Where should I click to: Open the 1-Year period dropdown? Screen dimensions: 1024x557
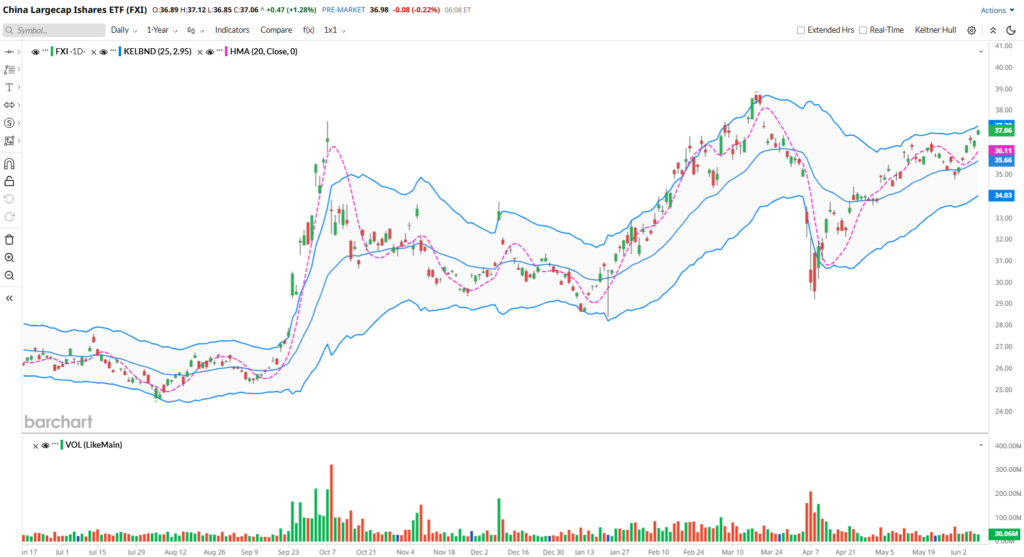160,30
